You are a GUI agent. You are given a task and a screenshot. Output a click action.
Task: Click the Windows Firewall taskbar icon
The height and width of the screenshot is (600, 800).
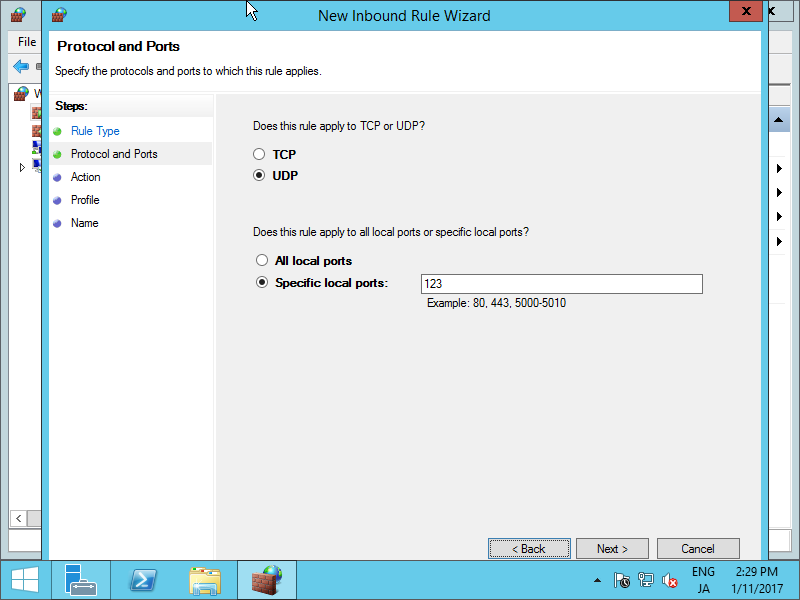tap(267, 580)
